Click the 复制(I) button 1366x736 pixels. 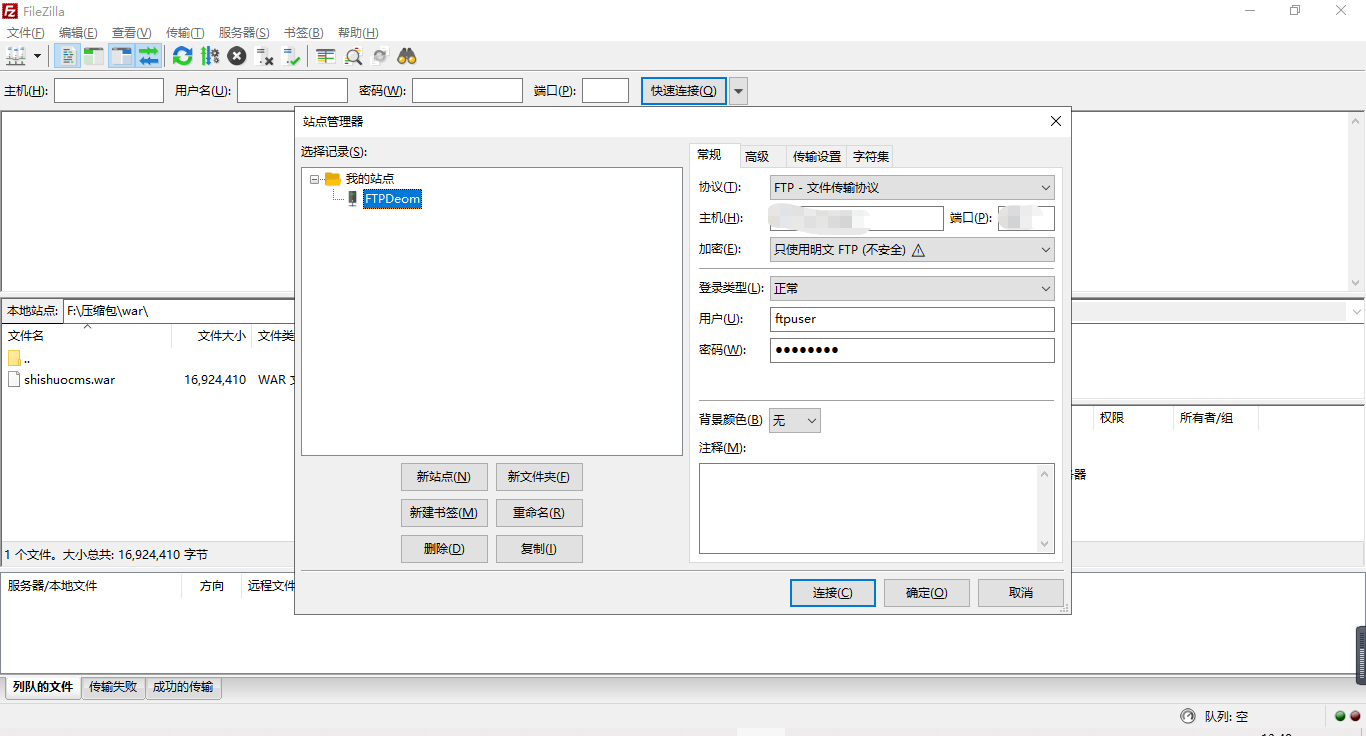point(539,549)
